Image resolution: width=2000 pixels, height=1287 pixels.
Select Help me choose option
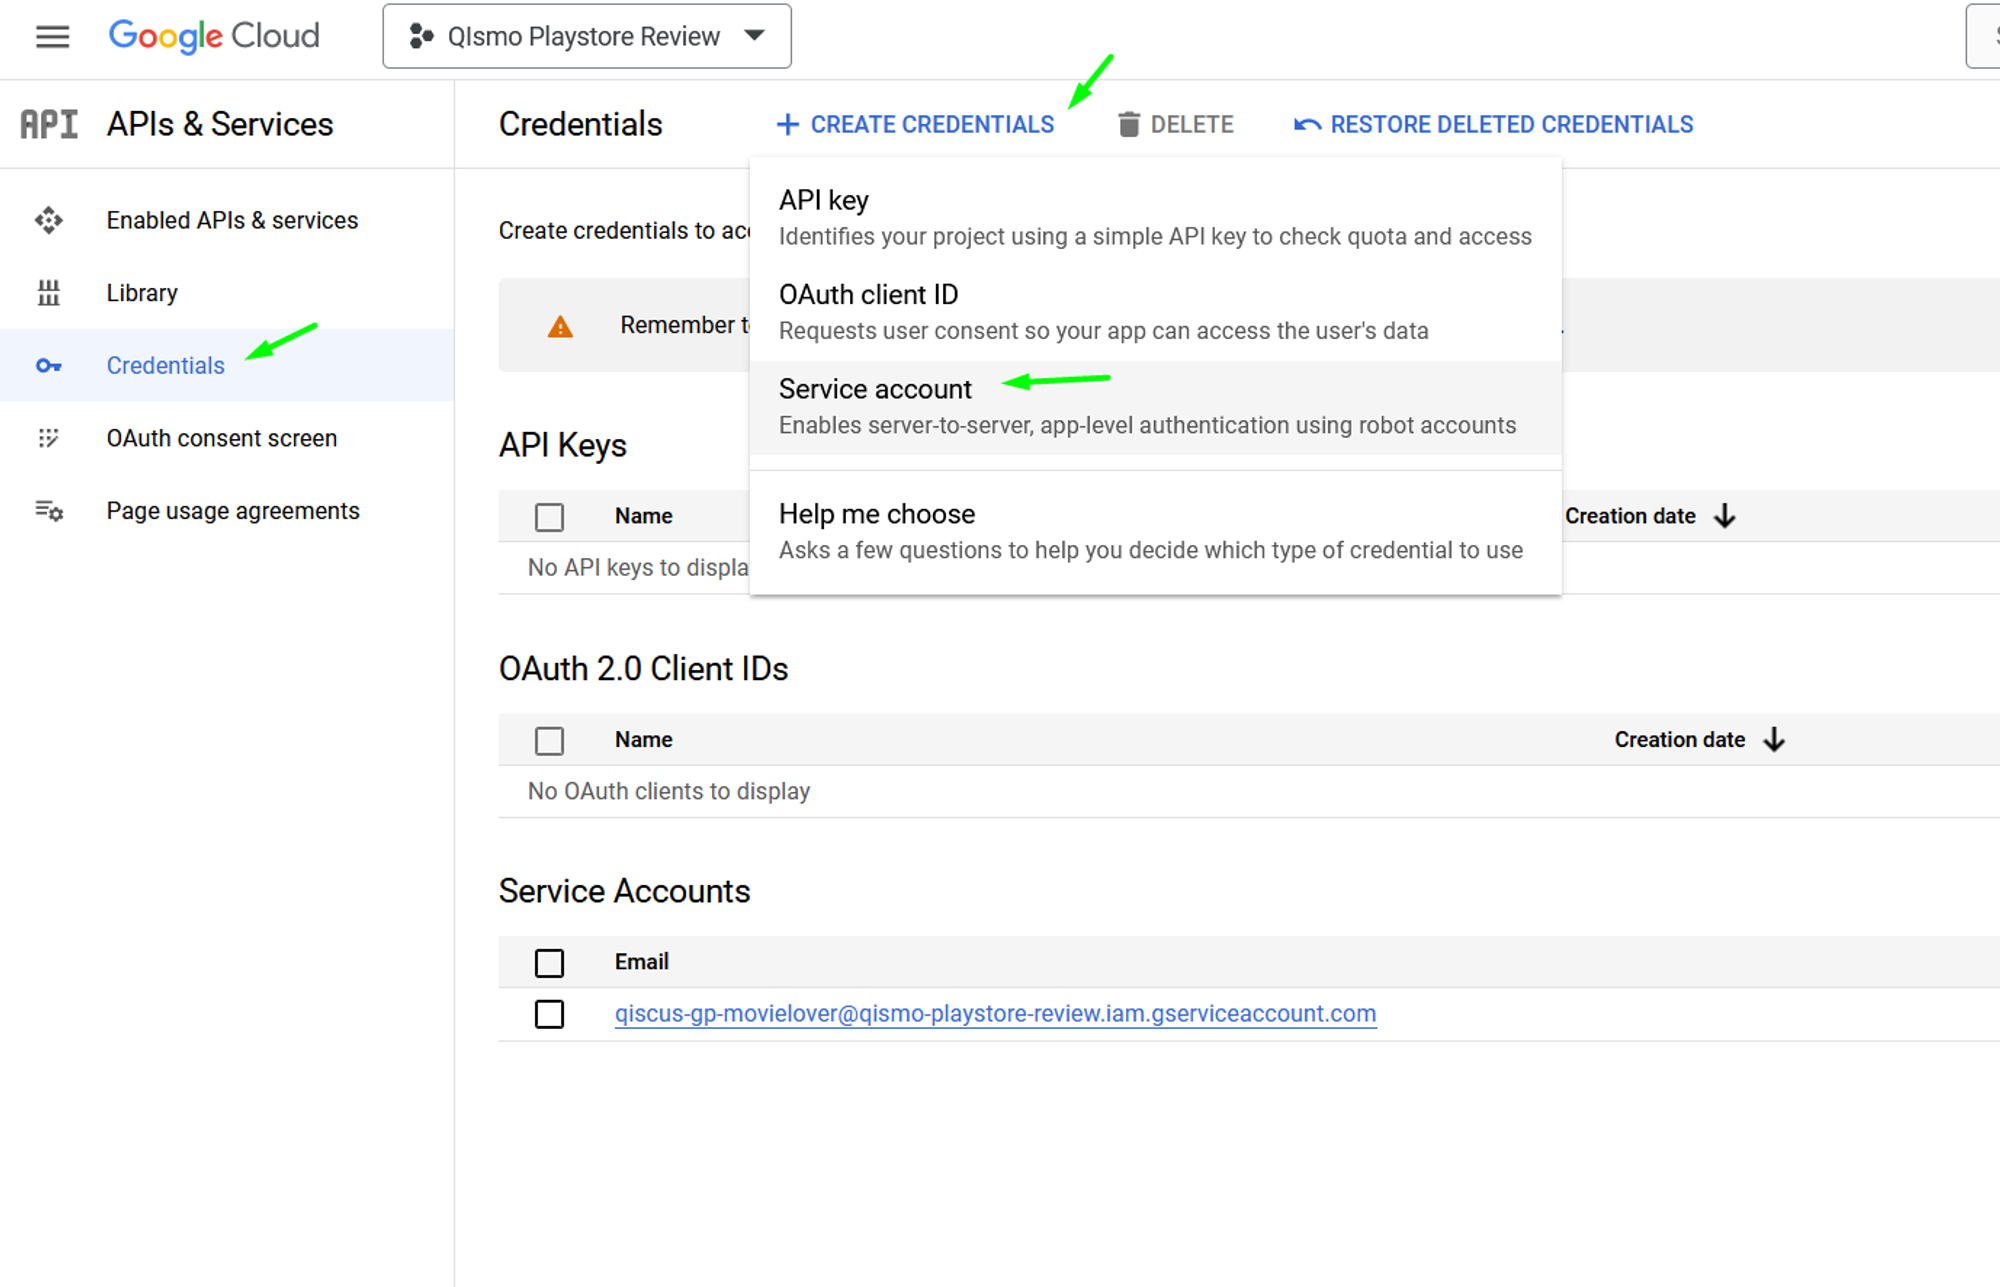coord(1155,531)
